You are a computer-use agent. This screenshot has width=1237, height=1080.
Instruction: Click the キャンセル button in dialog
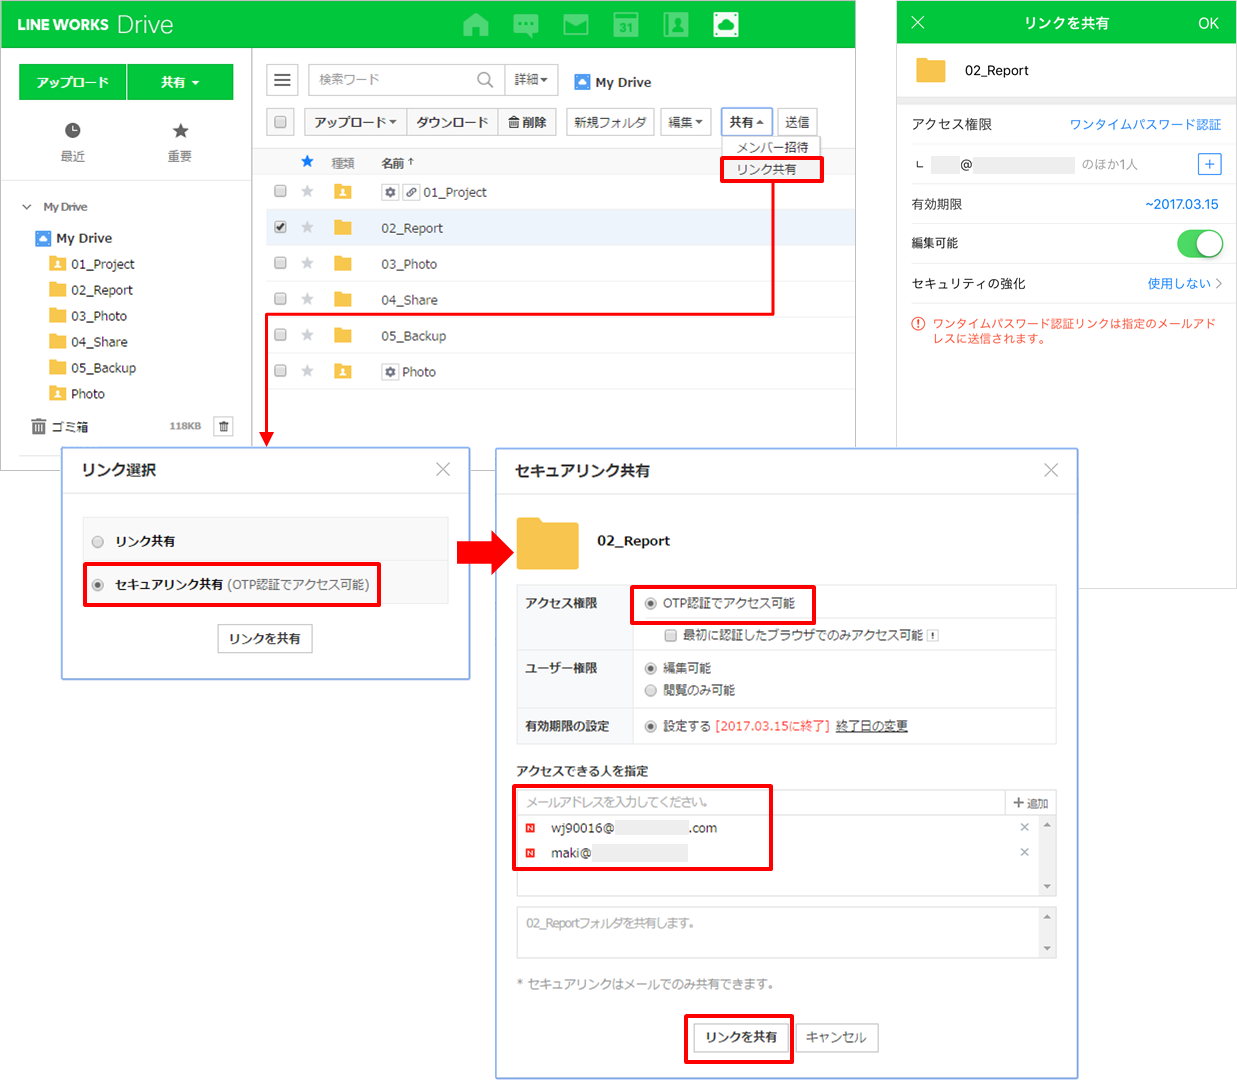836,1037
